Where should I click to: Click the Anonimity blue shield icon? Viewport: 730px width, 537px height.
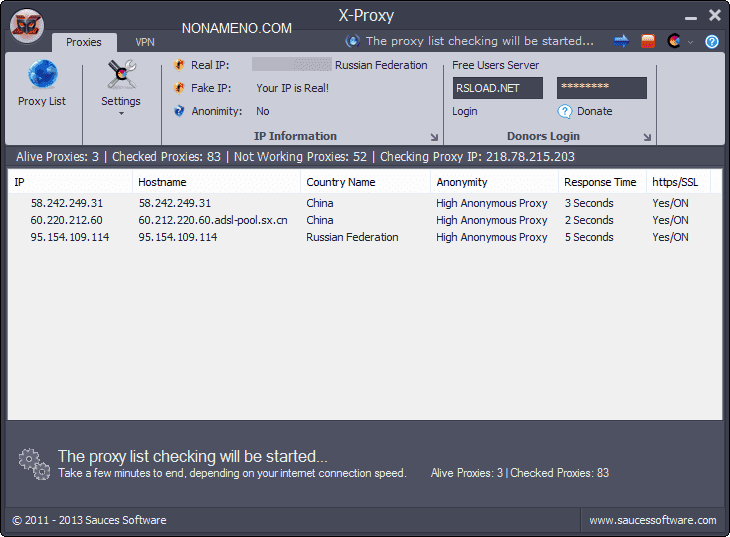point(179,111)
